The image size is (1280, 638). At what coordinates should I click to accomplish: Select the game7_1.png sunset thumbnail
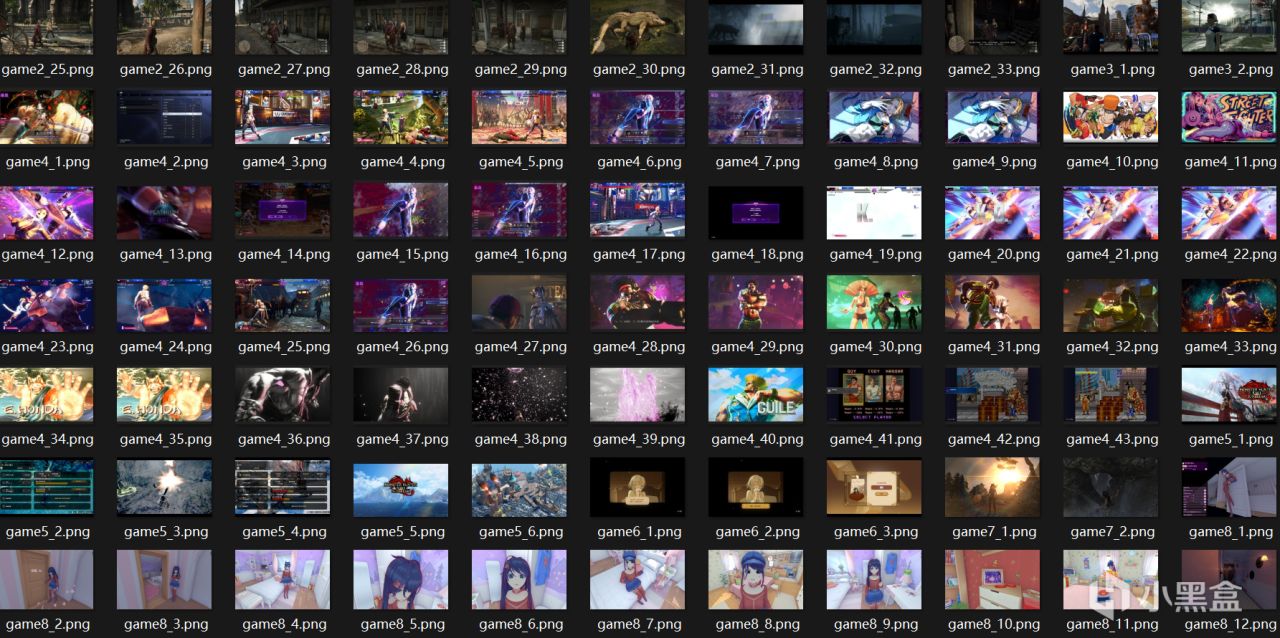tap(992, 487)
